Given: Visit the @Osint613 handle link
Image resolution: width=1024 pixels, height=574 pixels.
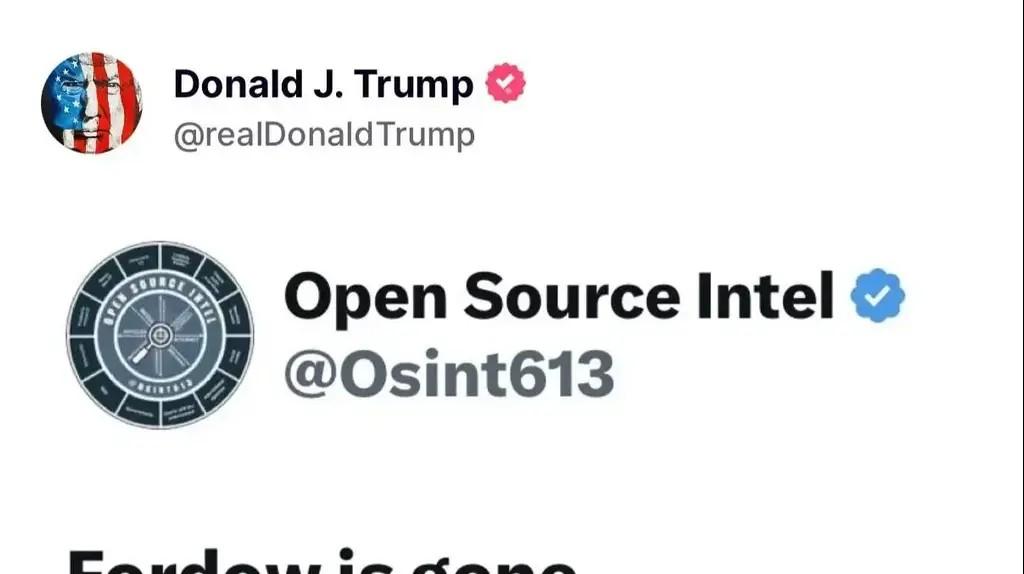Looking at the screenshot, I should click(449, 373).
